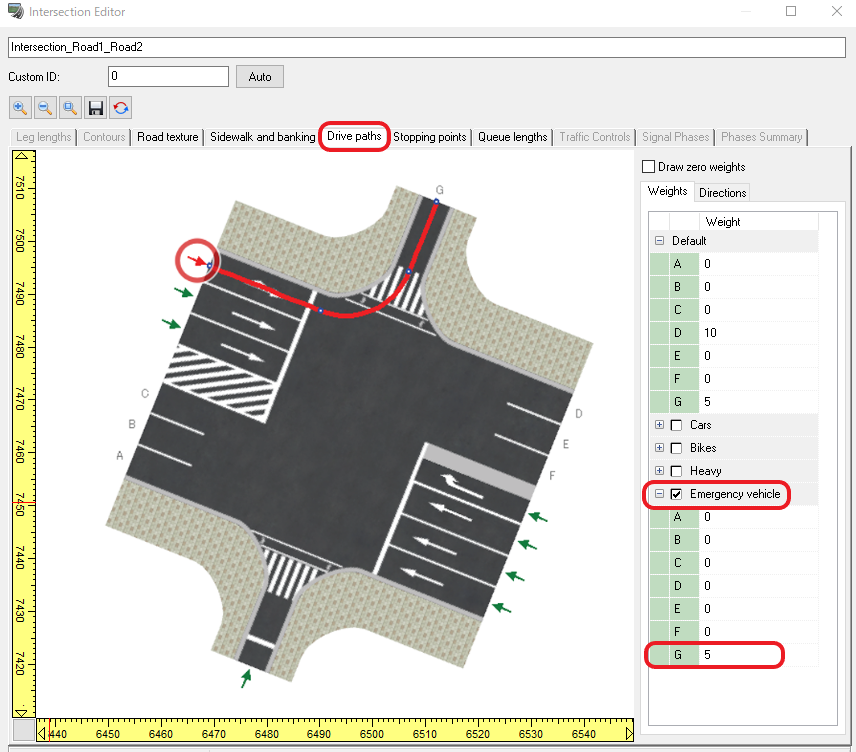Image resolution: width=856 pixels, height=752 pixels.
Task: Select Default row E weight cell
Action: (x=758, y=356)
